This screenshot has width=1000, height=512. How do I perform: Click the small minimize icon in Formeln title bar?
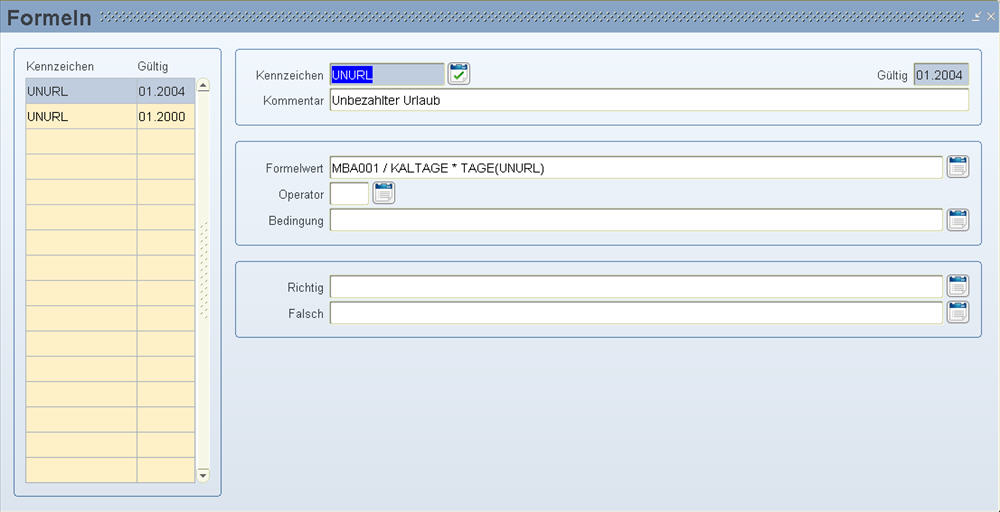(976, 17)
